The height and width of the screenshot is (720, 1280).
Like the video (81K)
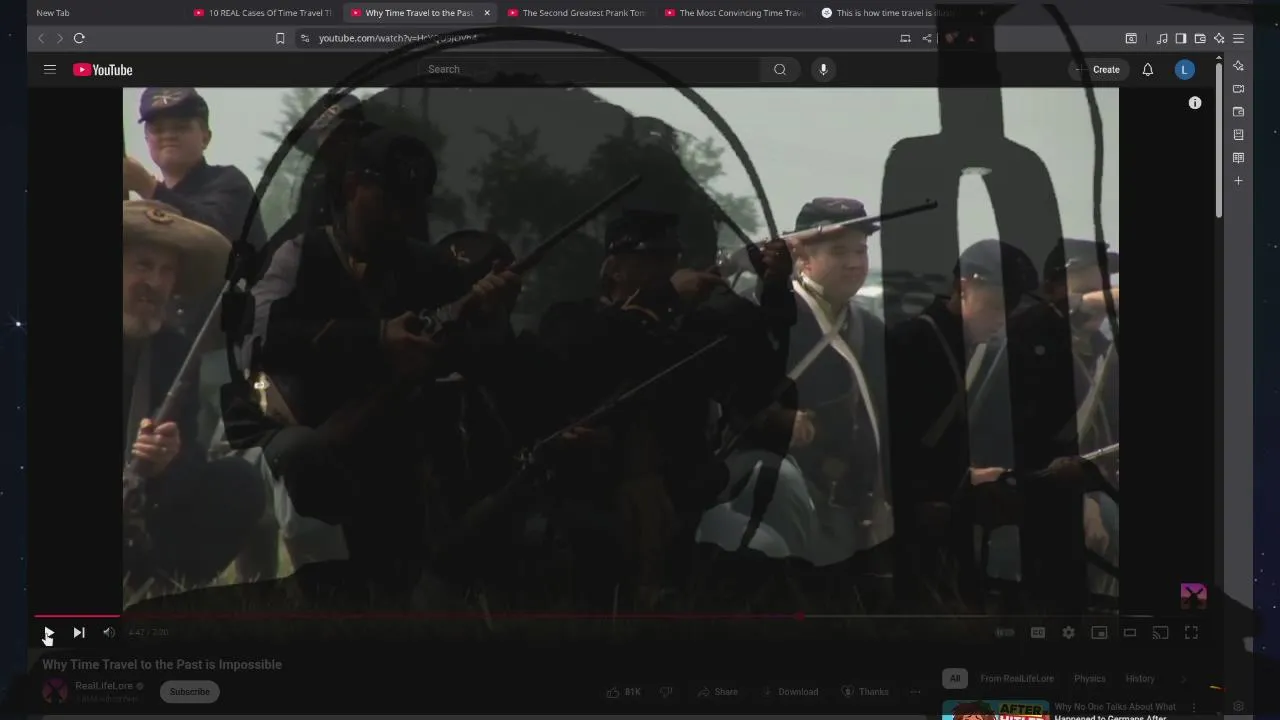[624, 691]
